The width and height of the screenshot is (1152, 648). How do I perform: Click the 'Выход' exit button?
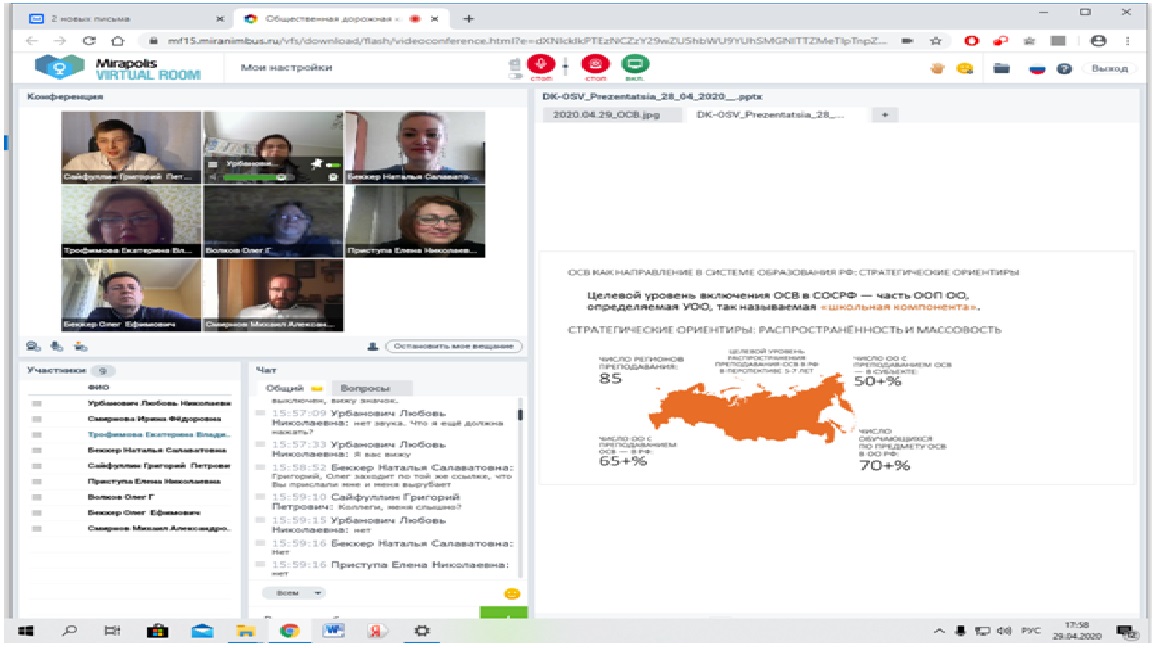click(1109, 69)
